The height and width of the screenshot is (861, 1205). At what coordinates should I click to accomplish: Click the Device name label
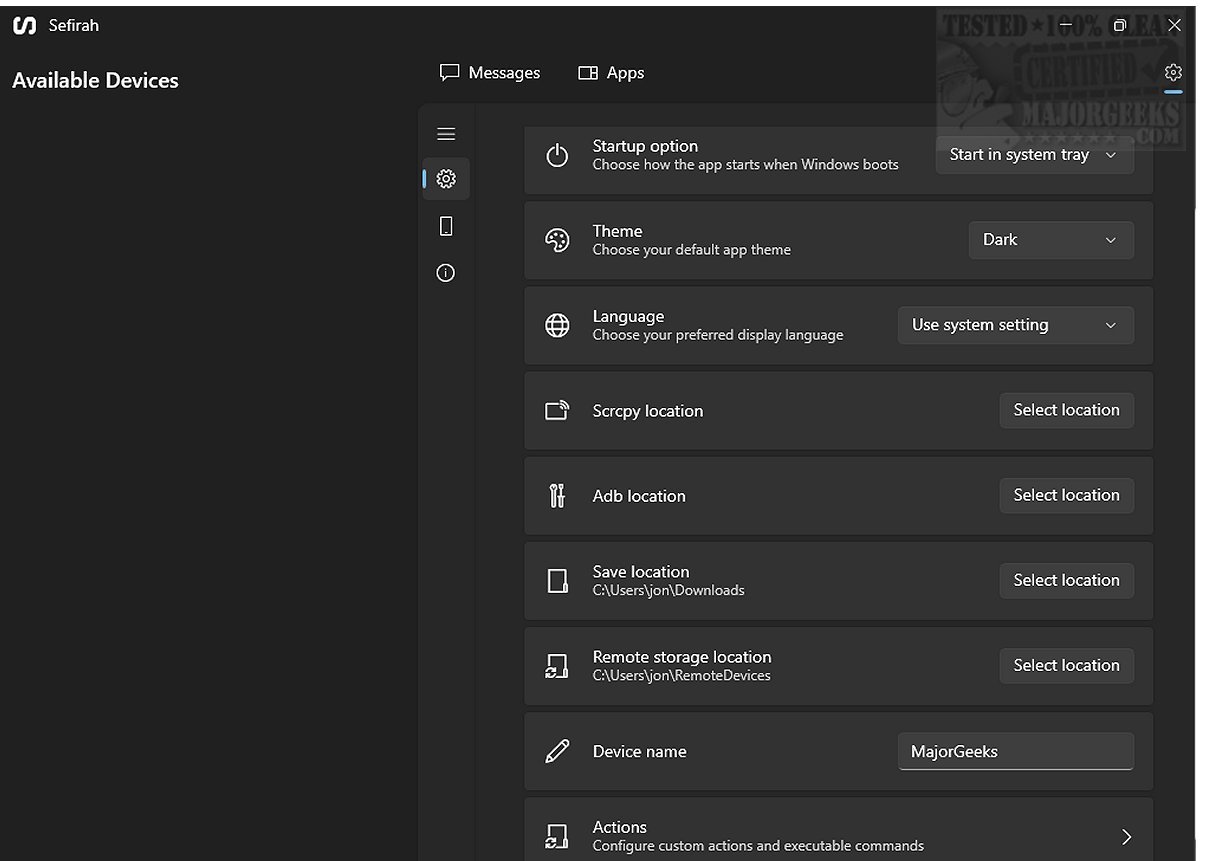tap(639, 752)
